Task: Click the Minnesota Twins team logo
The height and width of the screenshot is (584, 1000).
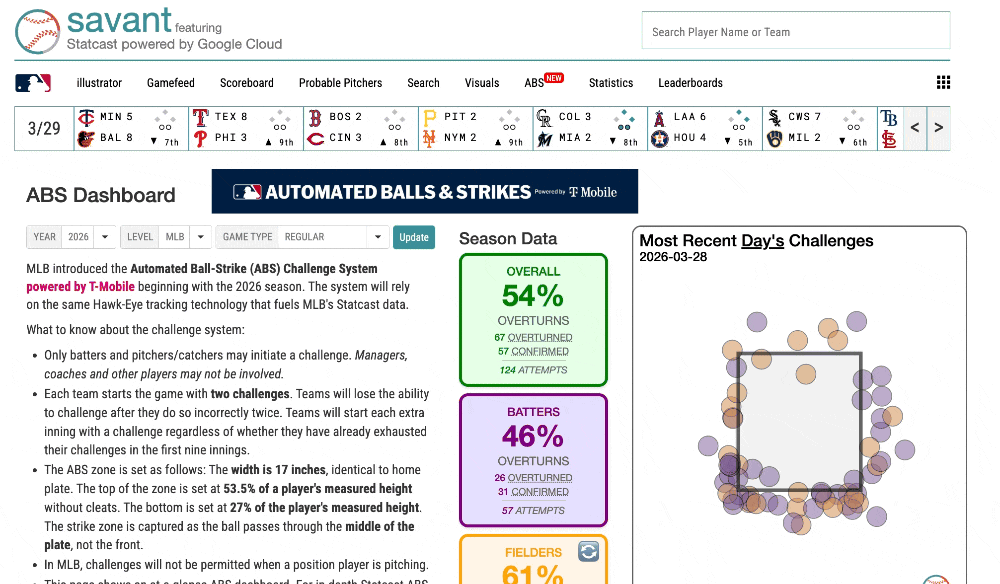Action: click(86, 117)
